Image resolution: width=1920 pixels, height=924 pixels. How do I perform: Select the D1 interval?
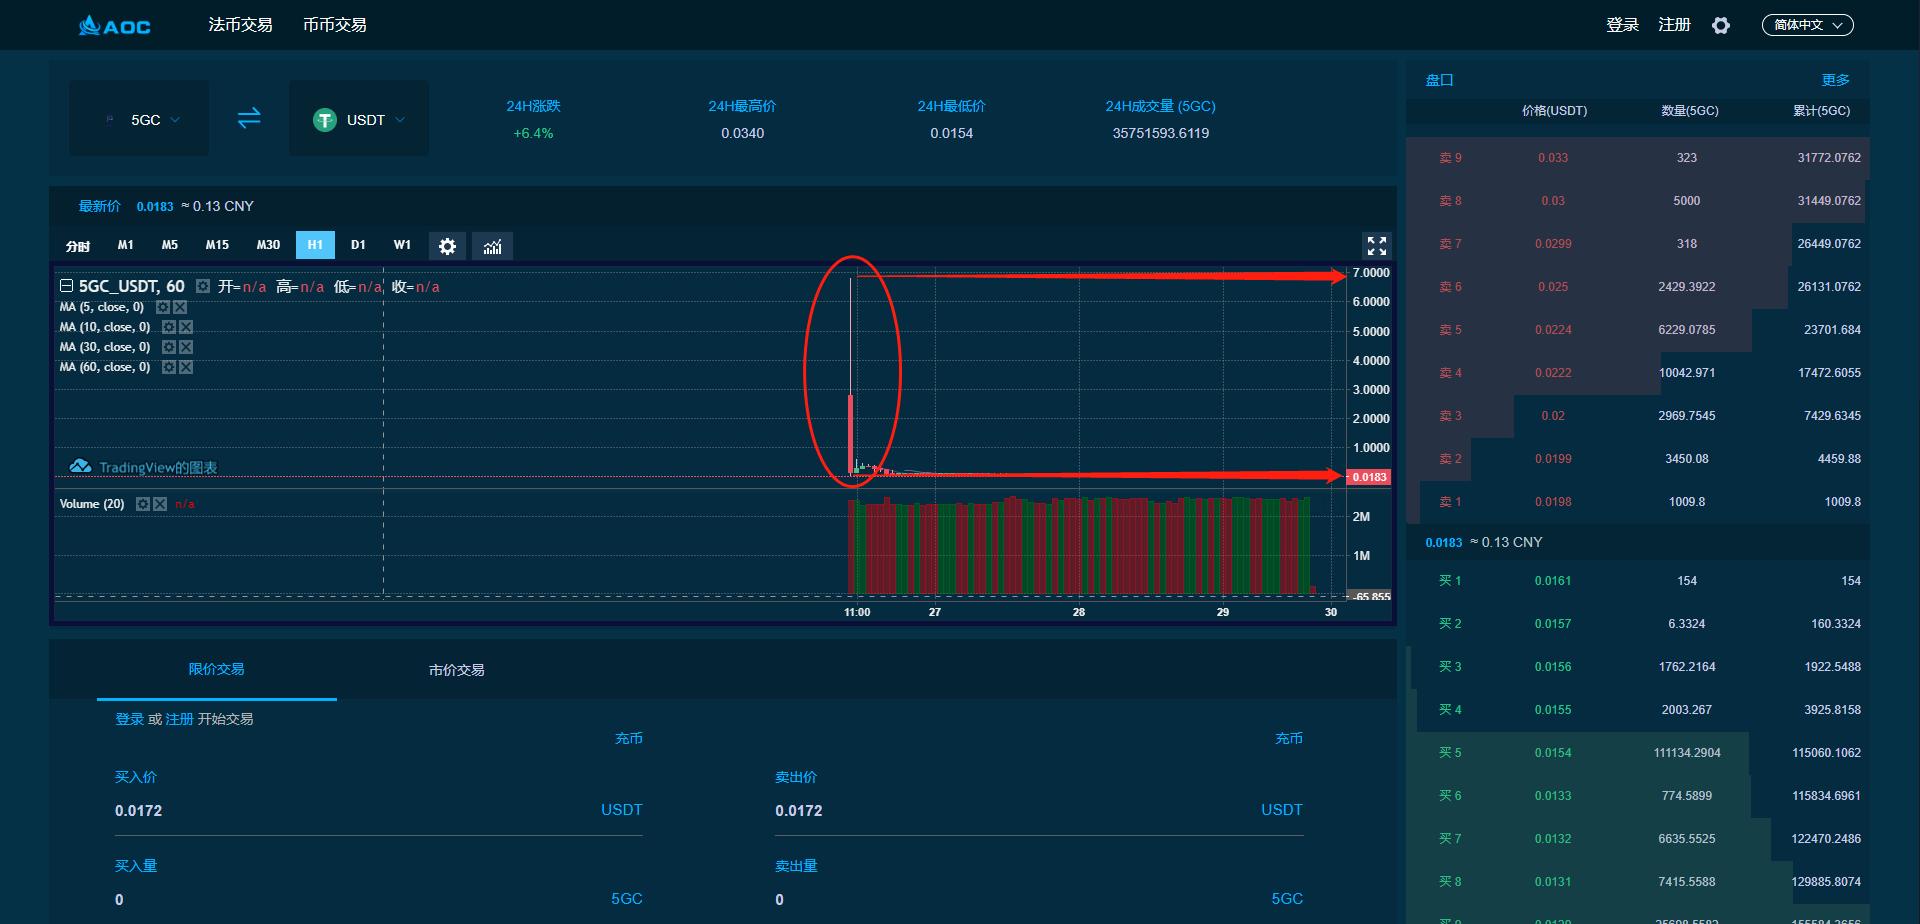(x=358, y=245)
